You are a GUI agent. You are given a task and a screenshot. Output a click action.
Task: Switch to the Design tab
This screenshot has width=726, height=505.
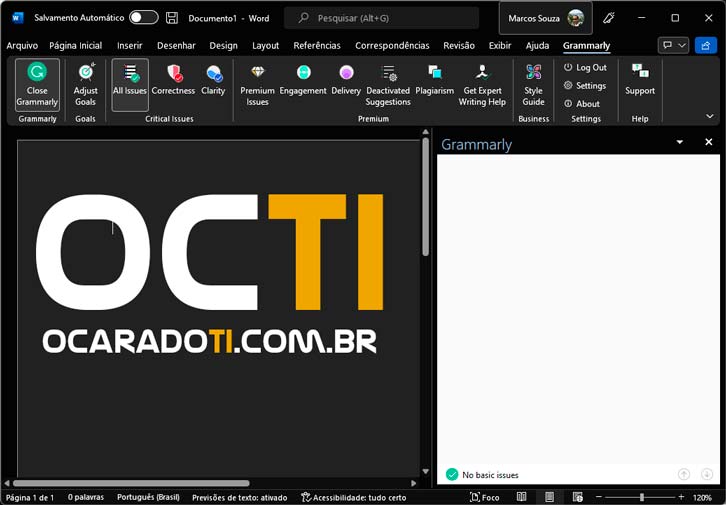point(223,45)
